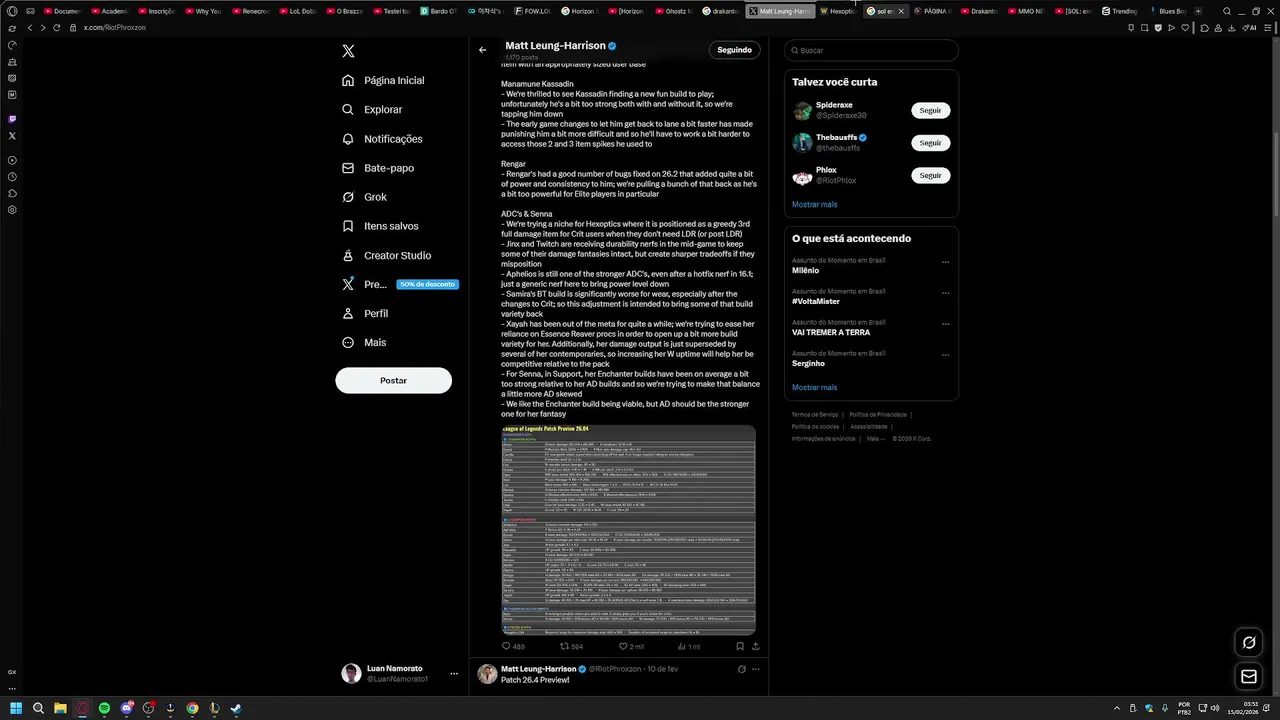The image size is (1280, 720).
Task: Open Opera sidebar settings gear
Action: click(x=12, y=210)
